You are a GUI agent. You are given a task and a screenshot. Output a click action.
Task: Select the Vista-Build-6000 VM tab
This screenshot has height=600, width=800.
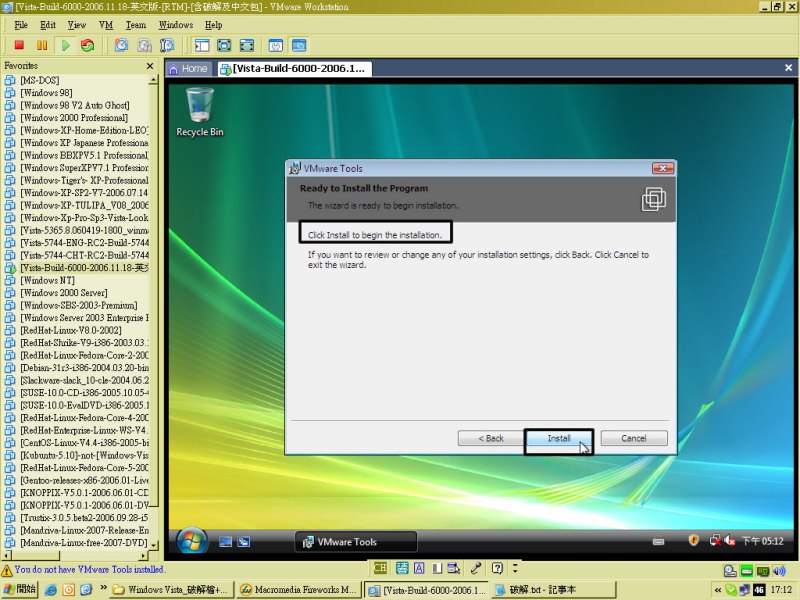coord(293,69)
